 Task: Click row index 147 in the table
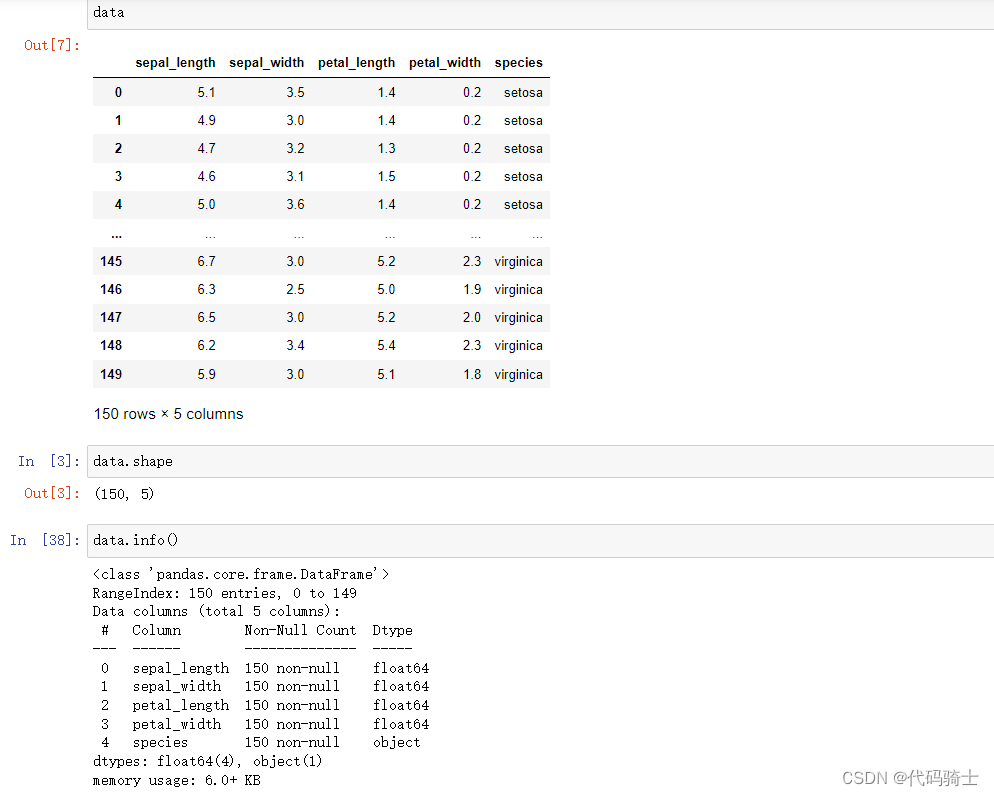(x=111, y=318)
